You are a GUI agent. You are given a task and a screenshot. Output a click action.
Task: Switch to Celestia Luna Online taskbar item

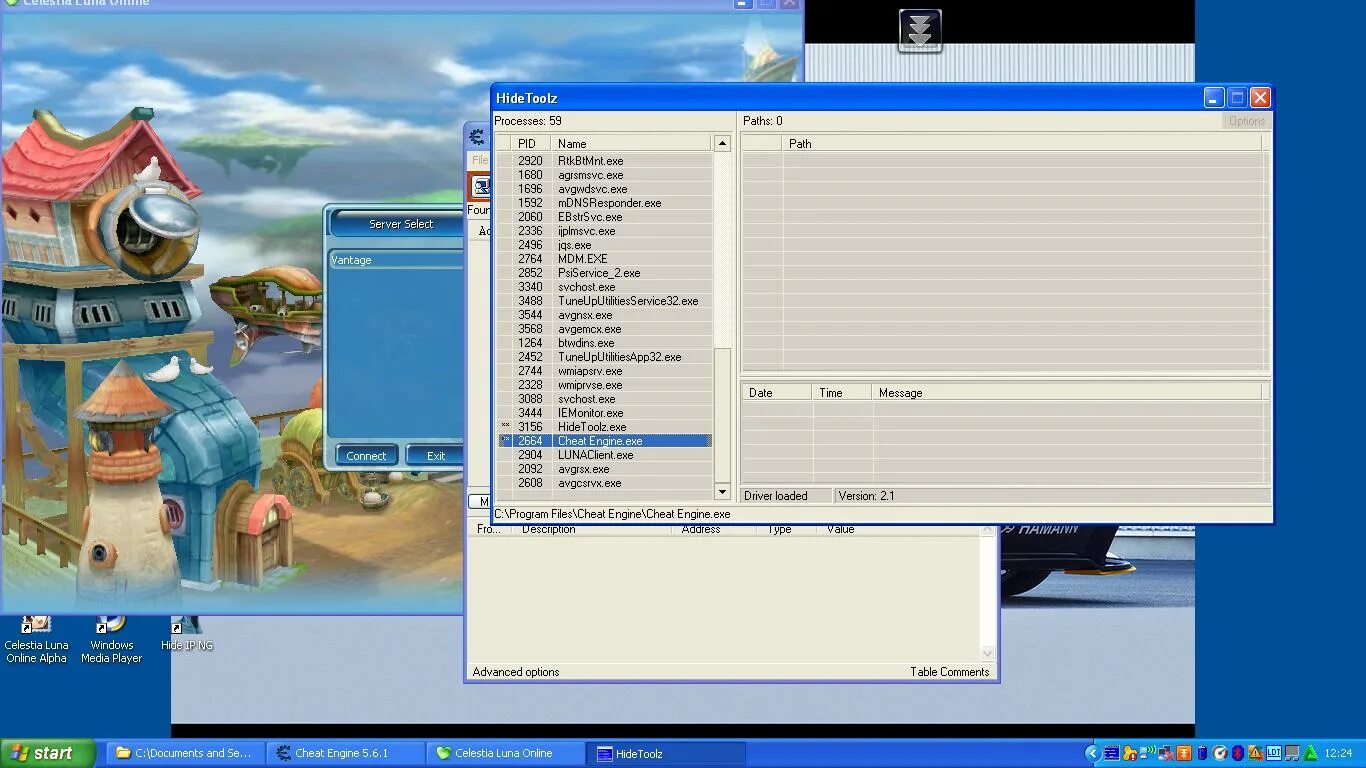507,753
